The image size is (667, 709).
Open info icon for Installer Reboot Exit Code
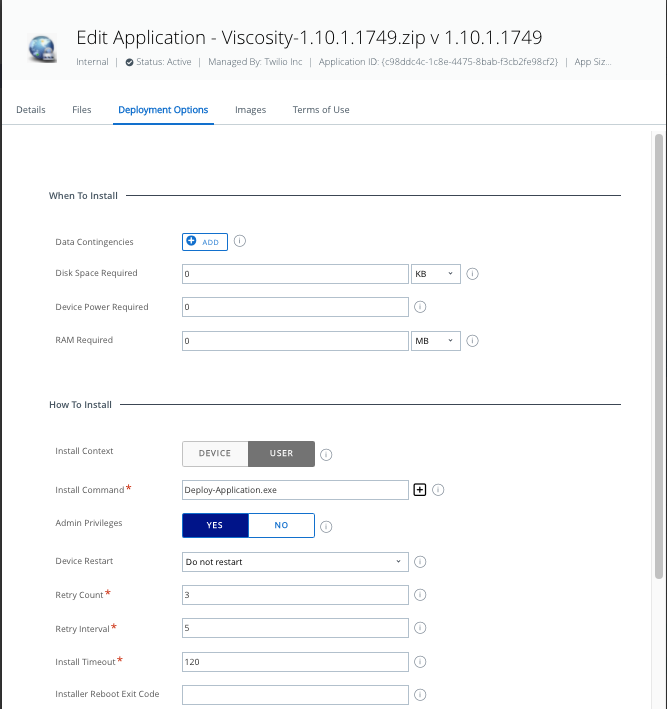tap(420, 695)
